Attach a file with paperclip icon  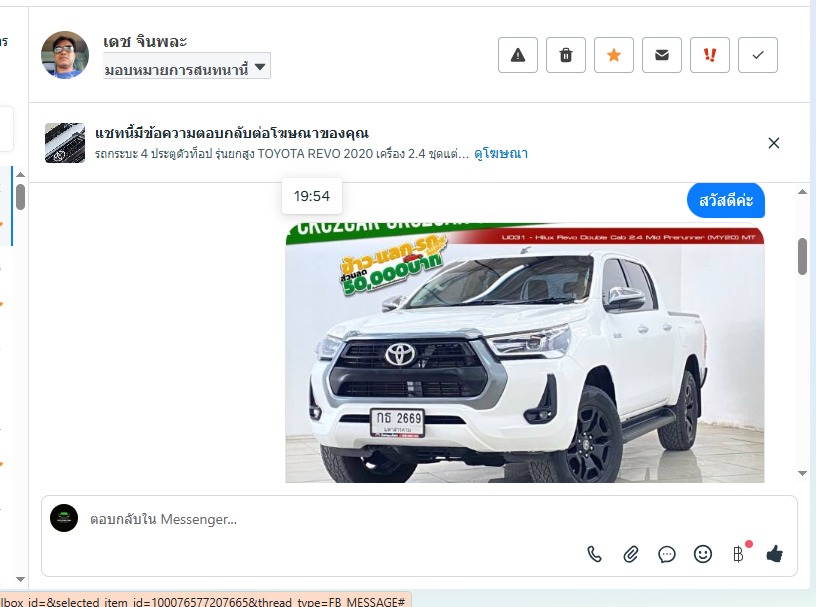[631, 554]
